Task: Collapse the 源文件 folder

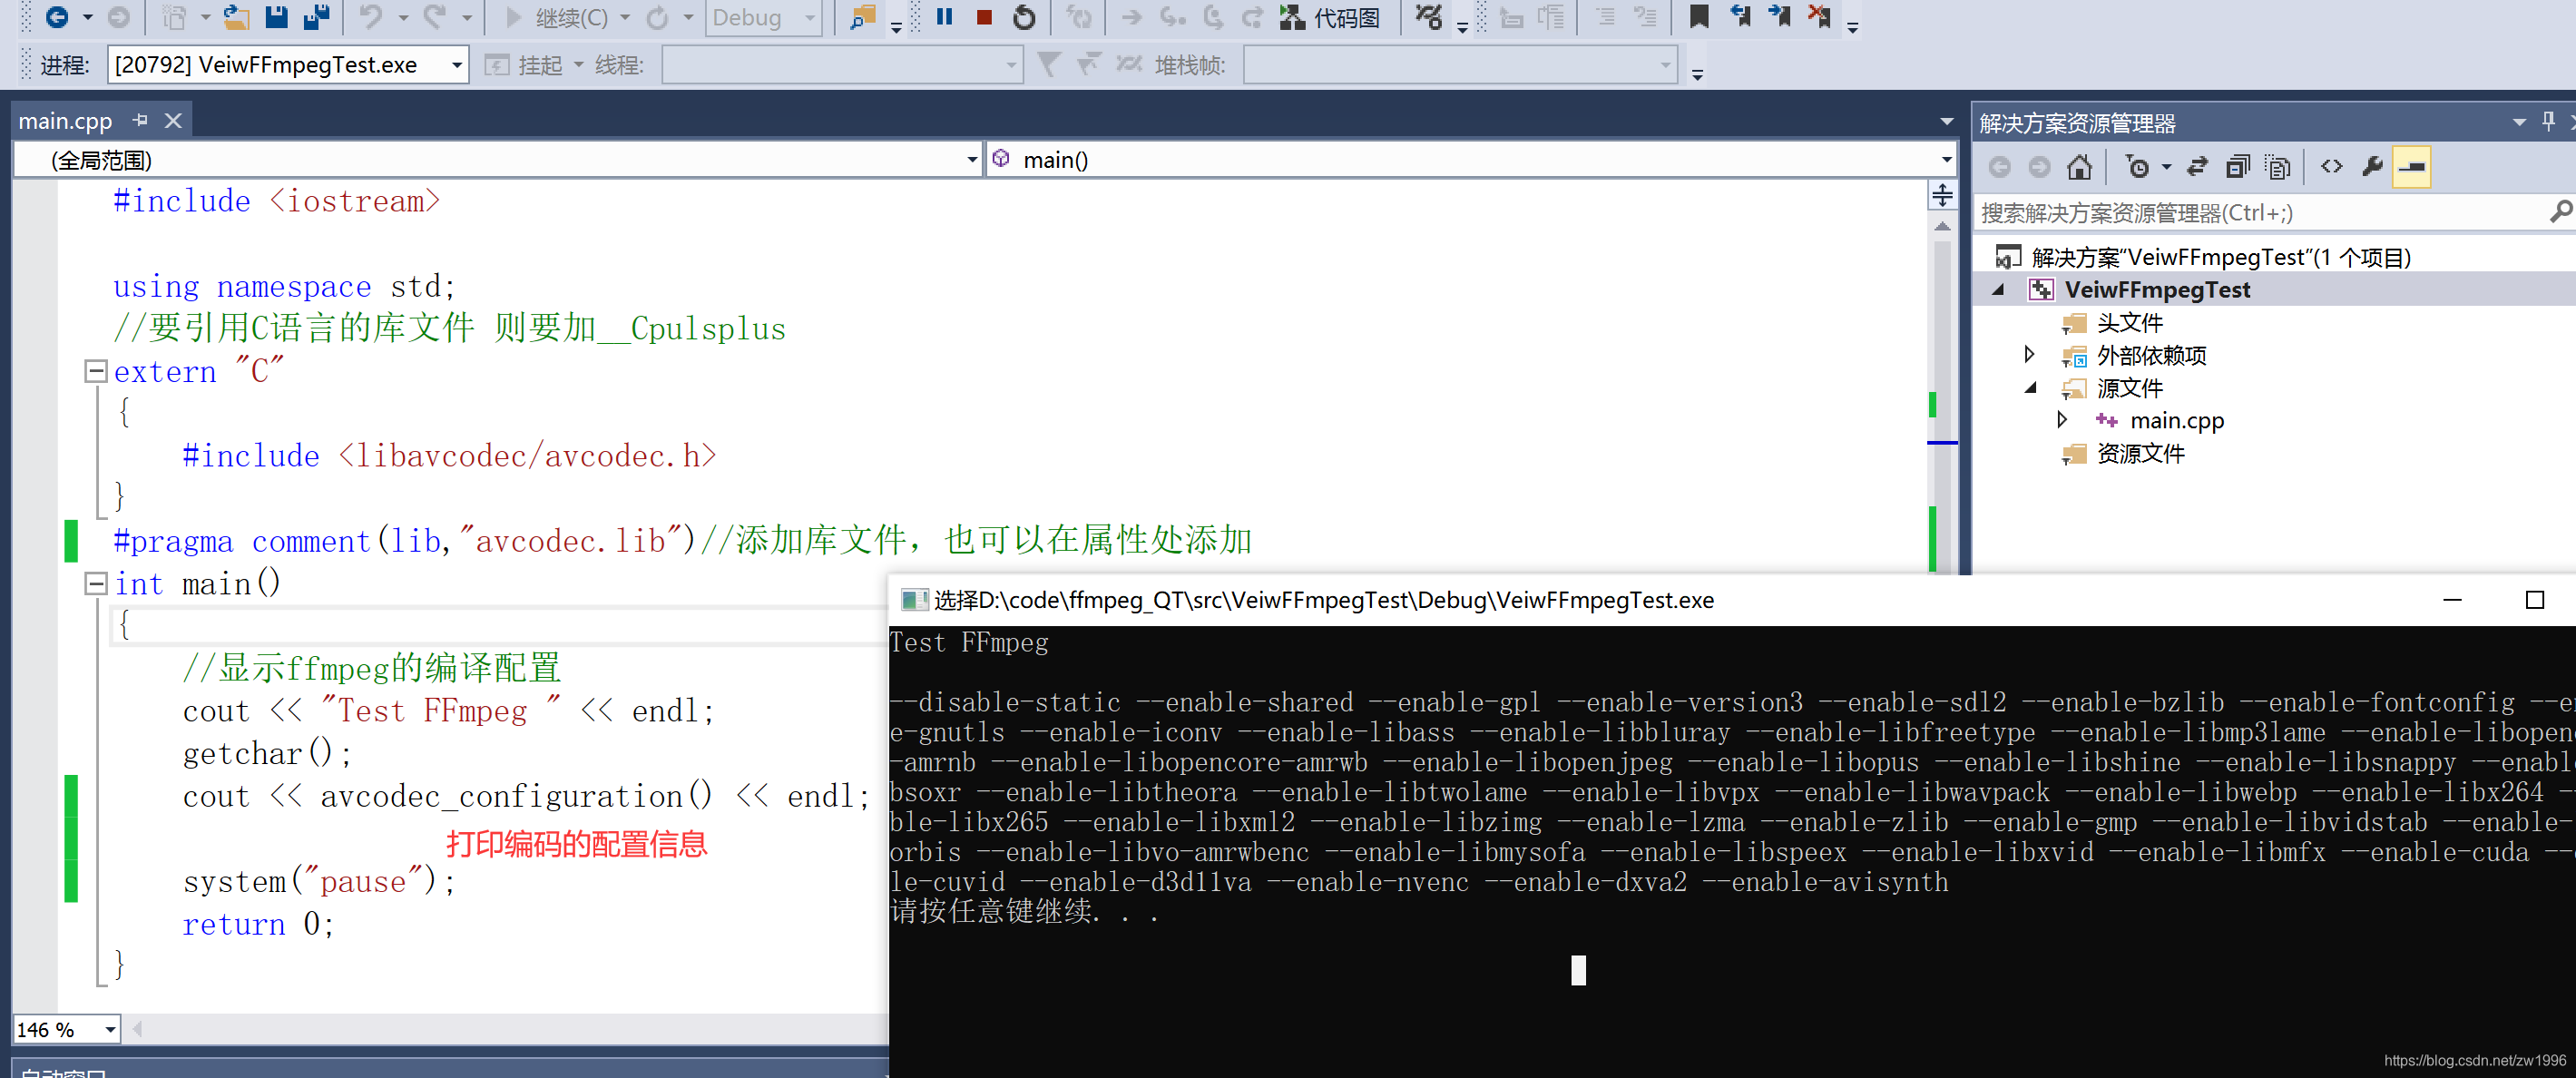Action: (x=2030, y=388)
